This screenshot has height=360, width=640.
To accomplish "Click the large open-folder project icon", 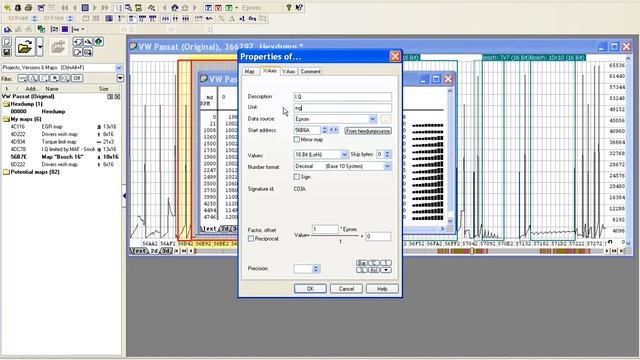I will [24, 47].
